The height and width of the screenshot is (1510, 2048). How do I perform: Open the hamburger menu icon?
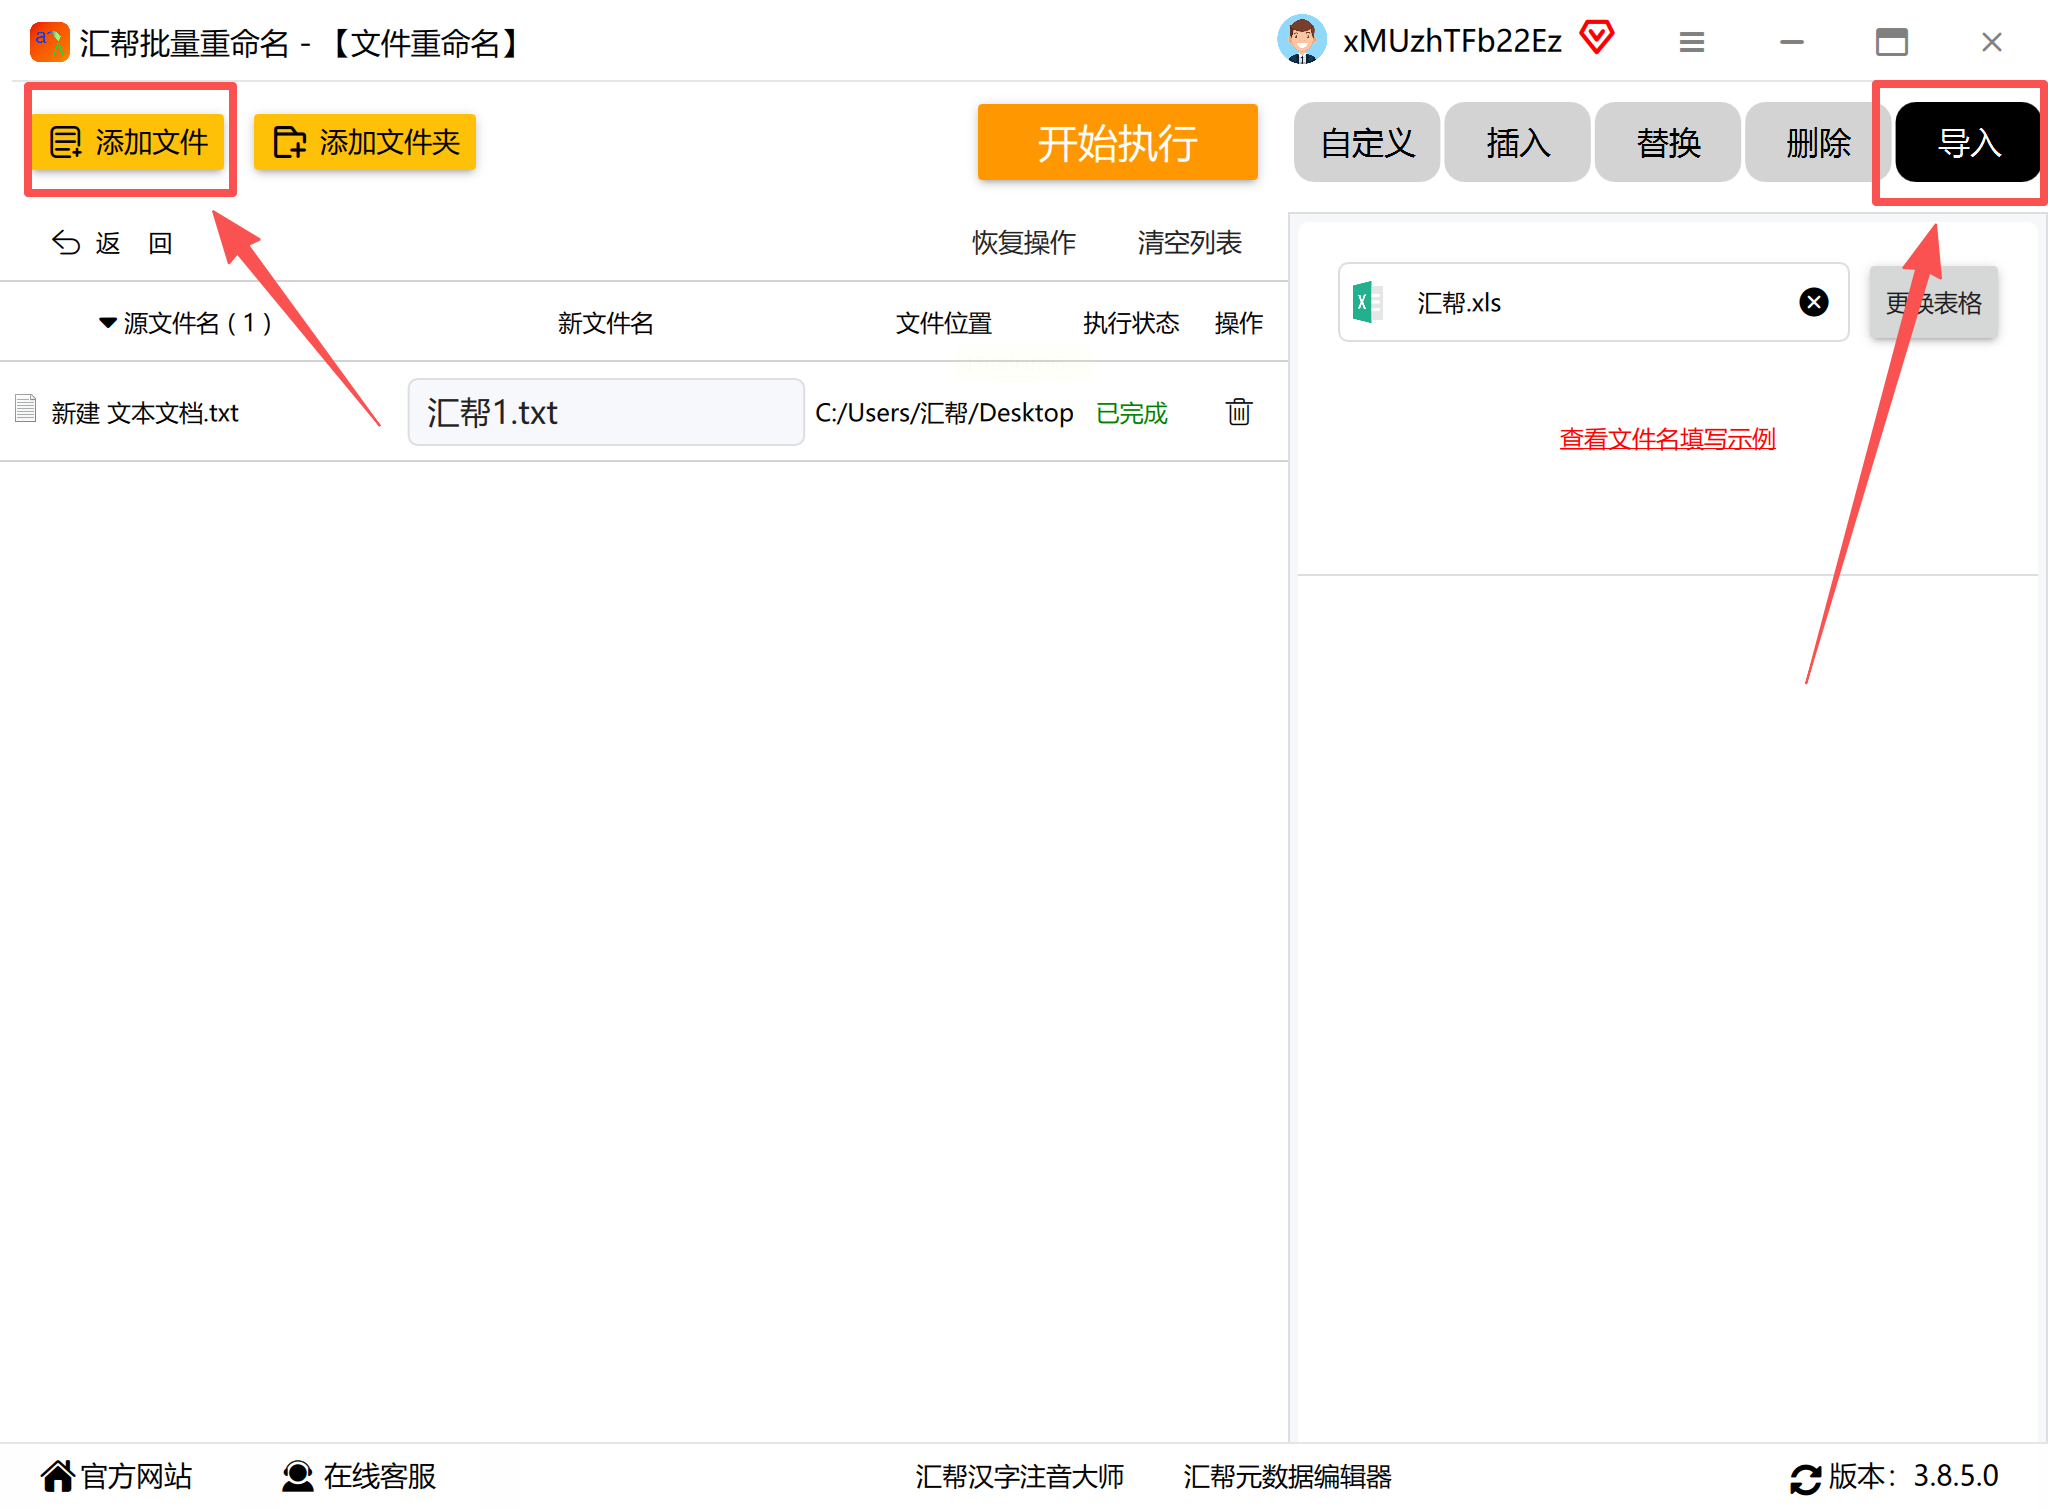pos(1691,42)
